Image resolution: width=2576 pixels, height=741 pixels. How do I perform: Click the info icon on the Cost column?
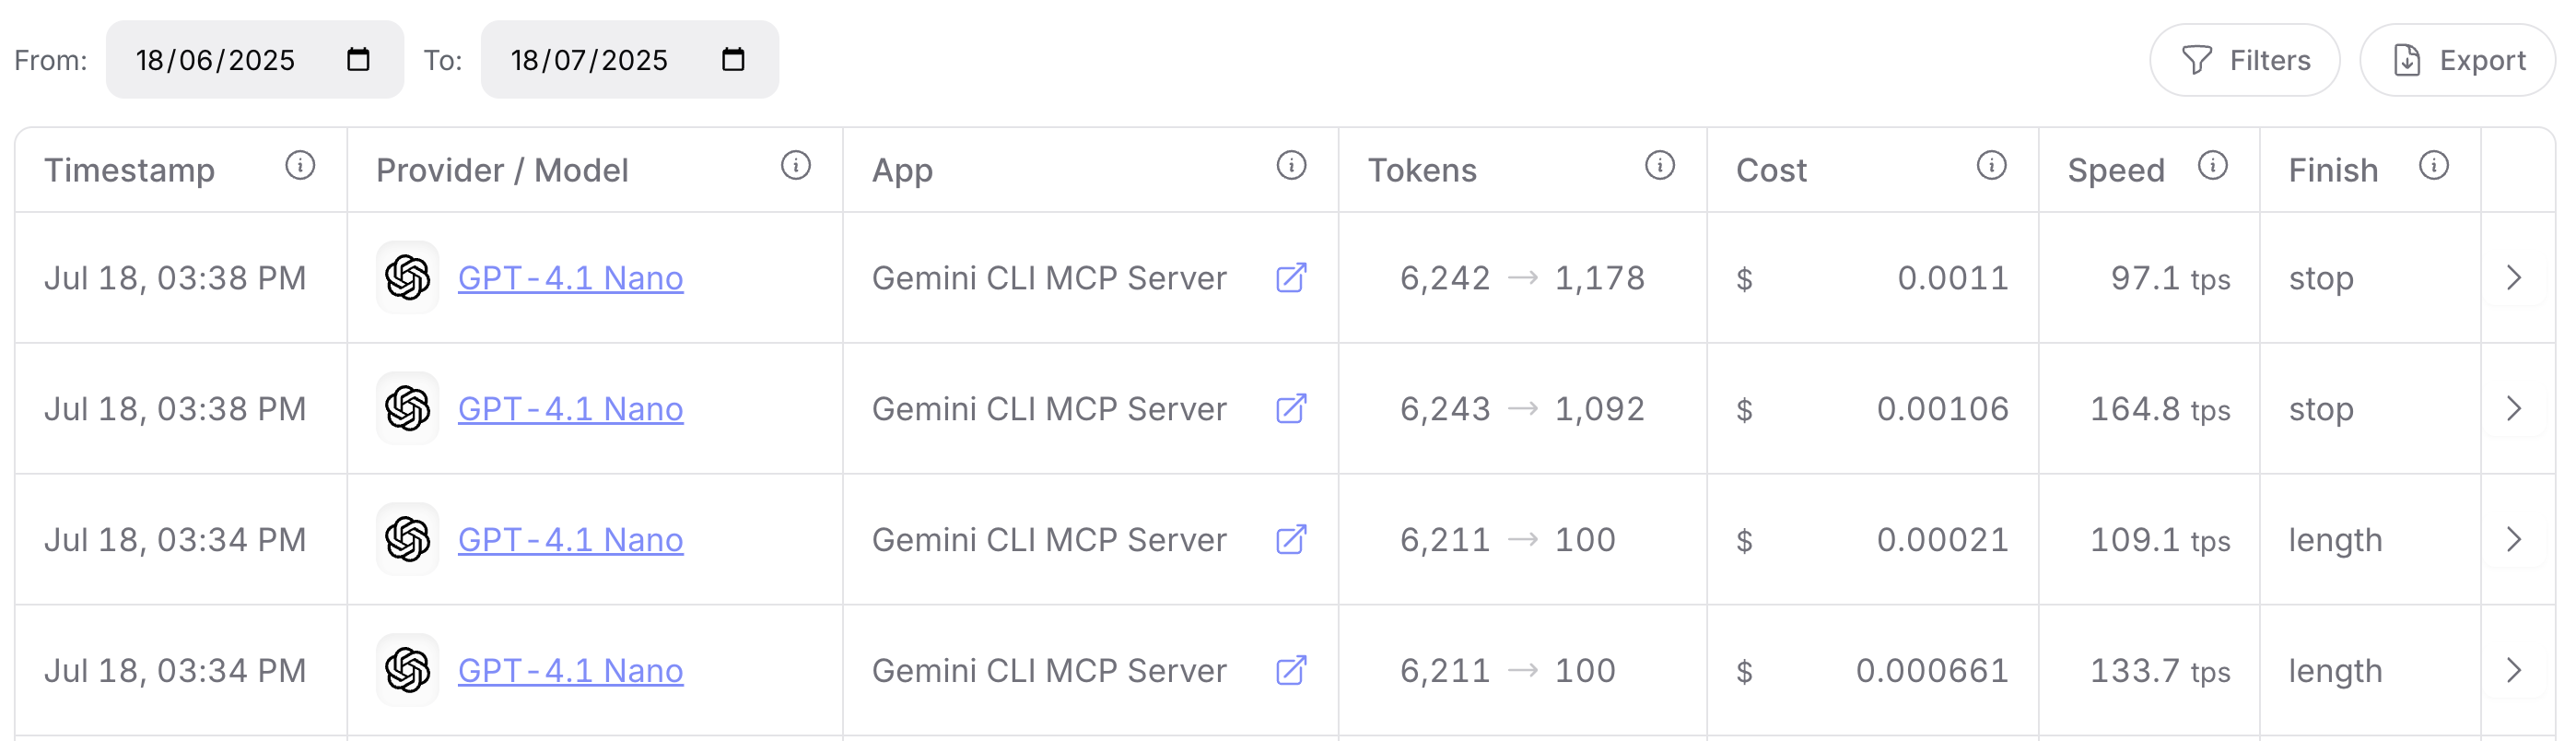point(1990,167)
